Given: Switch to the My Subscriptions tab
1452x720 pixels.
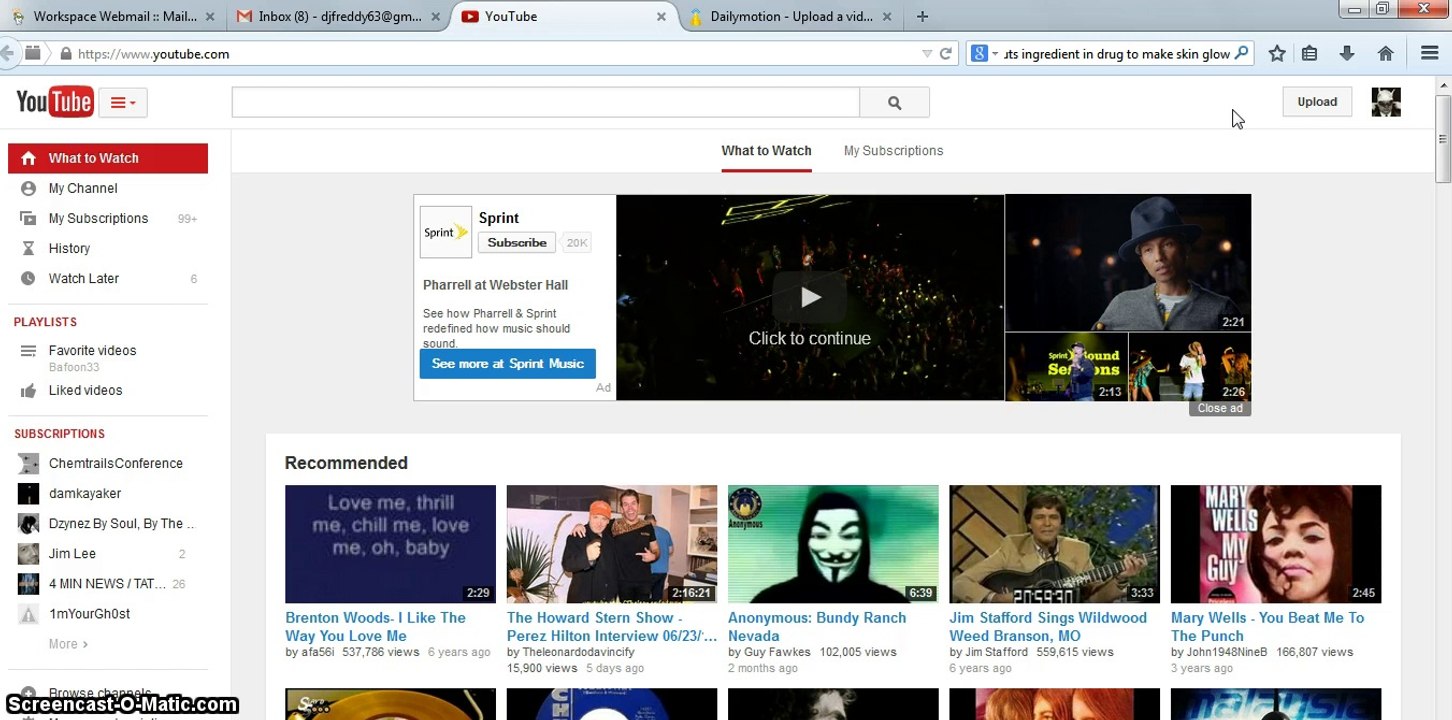Looking at the screenshot, I should [893, 151].
